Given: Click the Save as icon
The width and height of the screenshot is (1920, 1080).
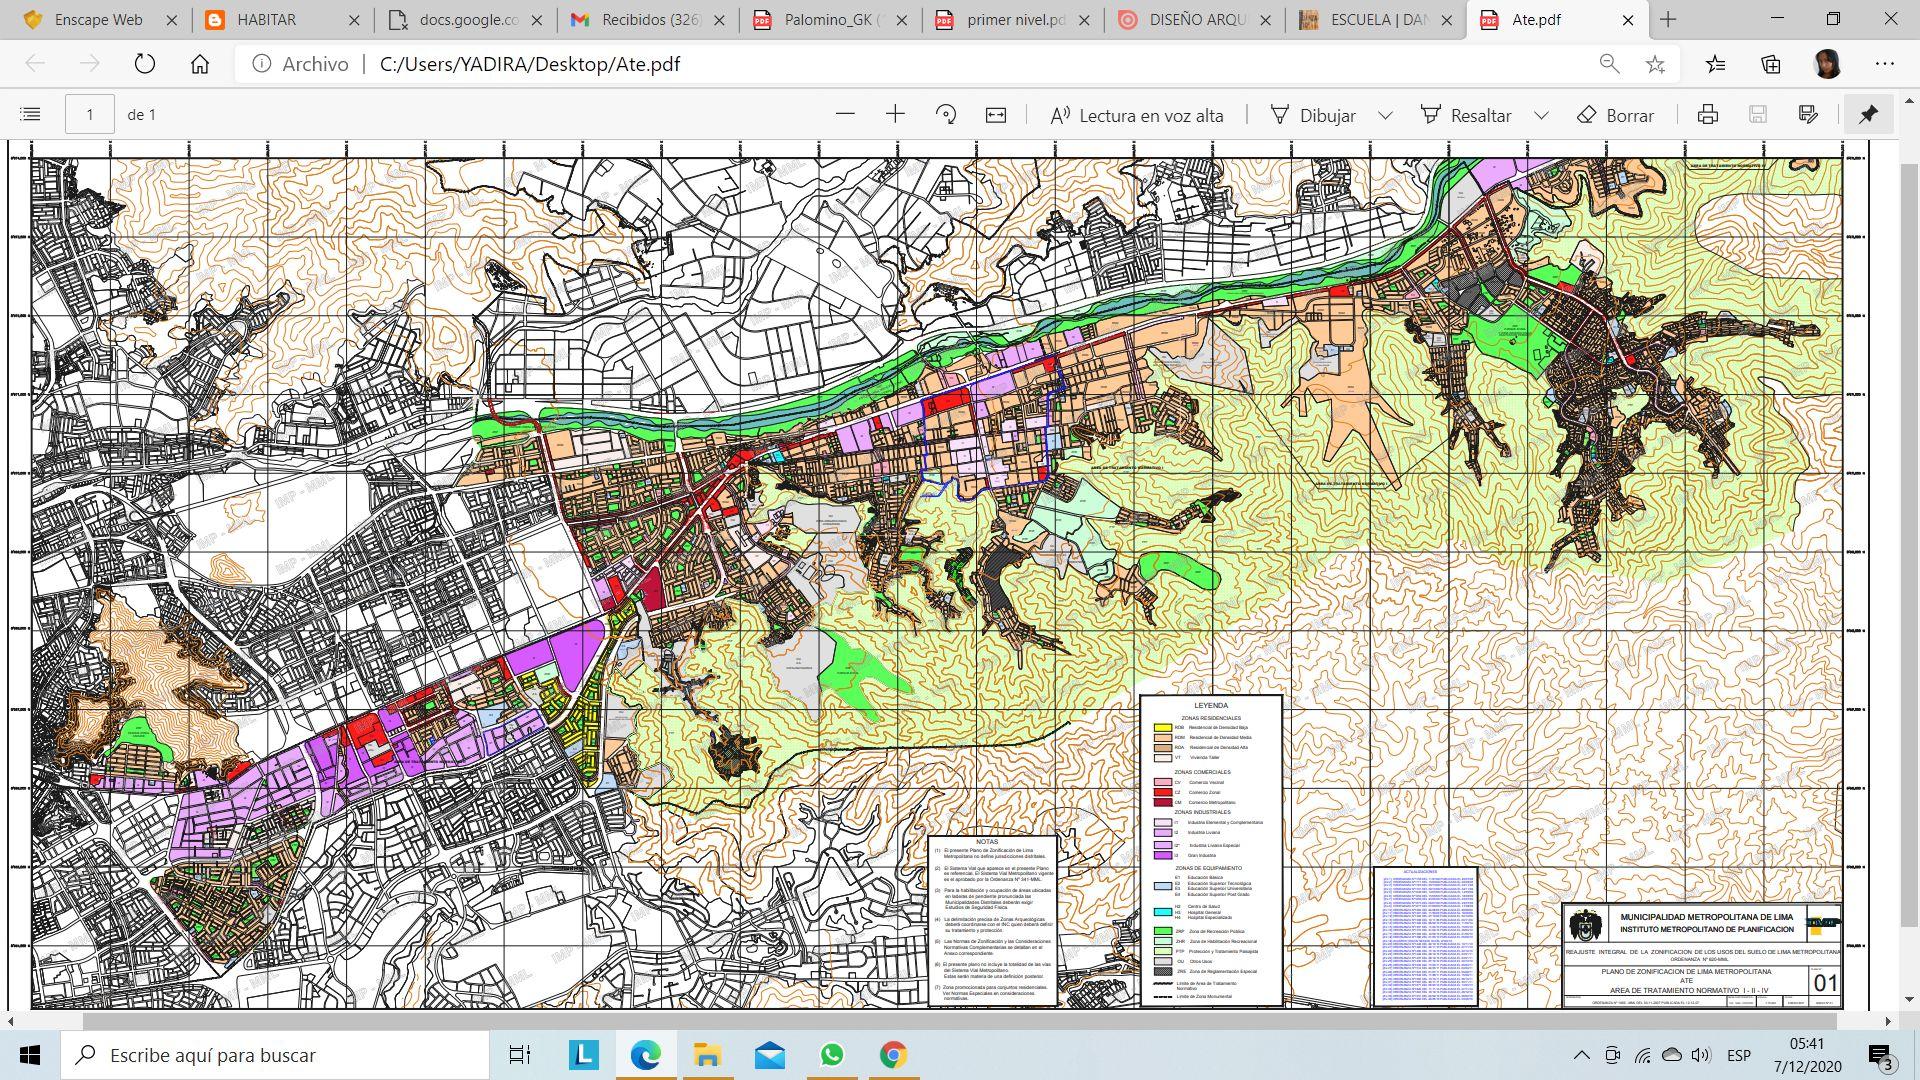Looking at the screenshot, I should [x=1808, y=115].
